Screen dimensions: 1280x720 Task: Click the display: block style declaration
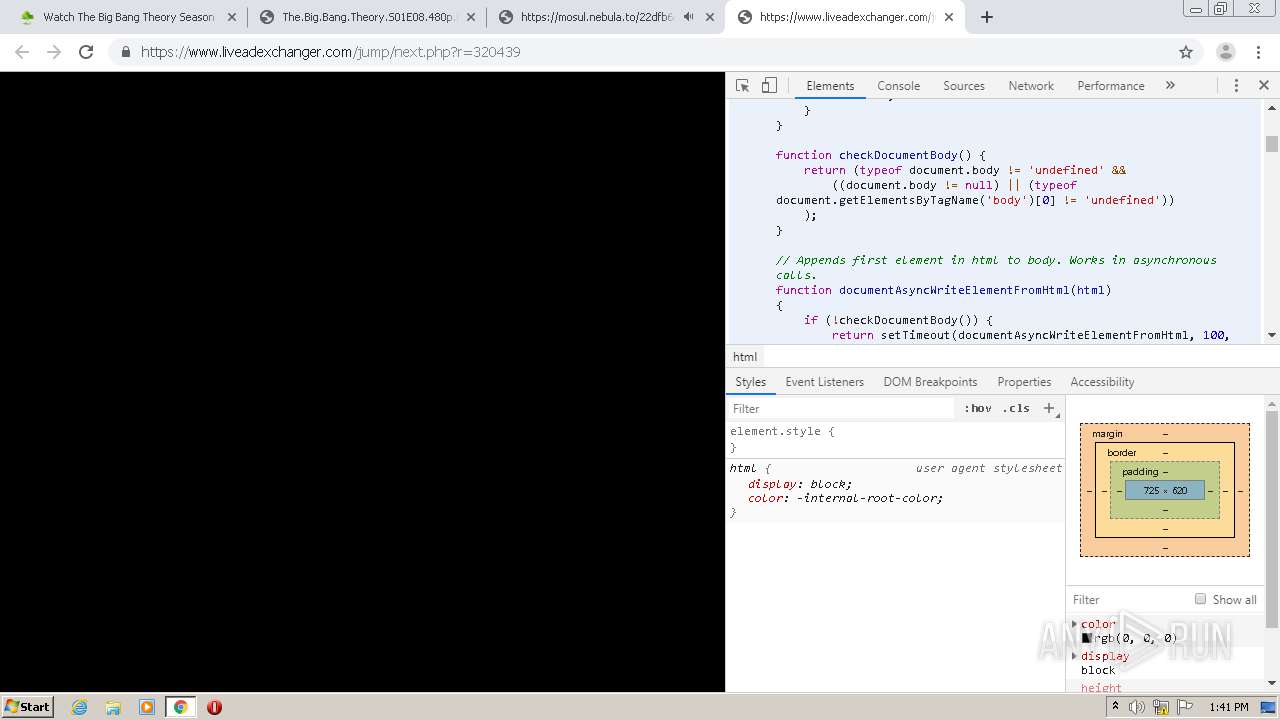point(800,484)
